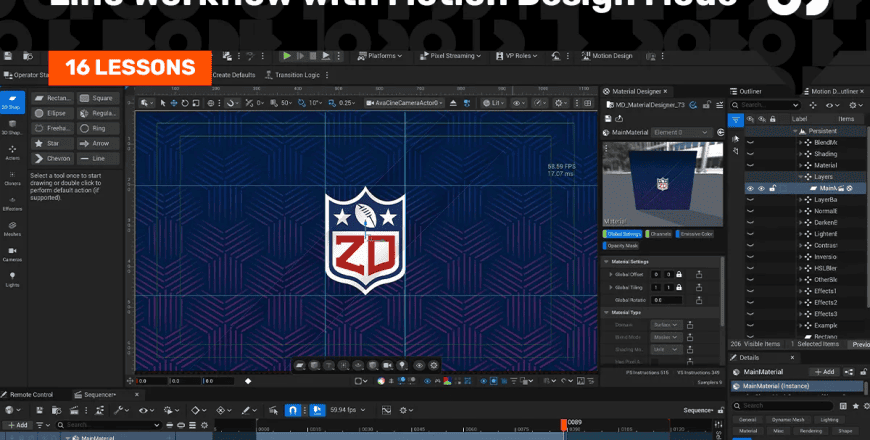The image size is (870, 440).
Task: Switch to the Motion Design Outliner tab
Action: tap(834, 92)
